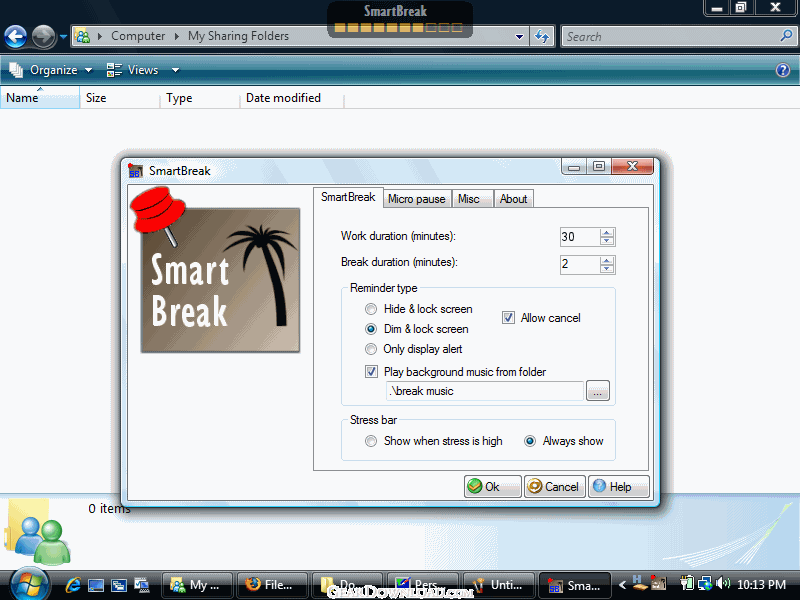The image size is (800, 600).
Task: Click the Views button
Action: pyautogui.click(x=133, y=70)
